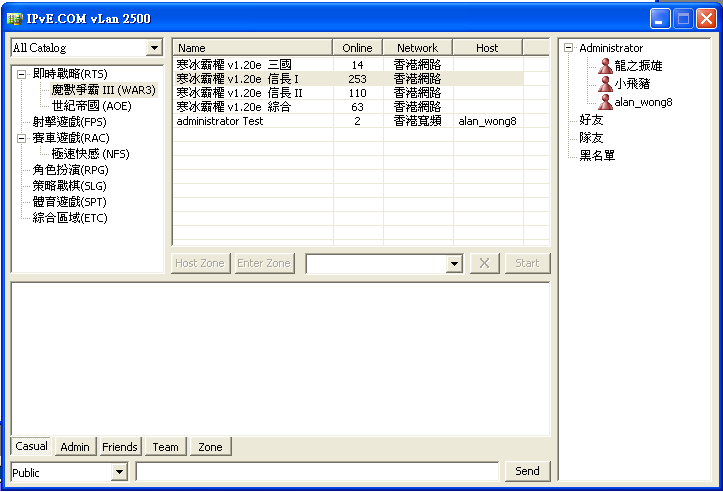Collapse the 賽車遊戲(RAC) tree node
723x492 pixels.
click(22, 138)
